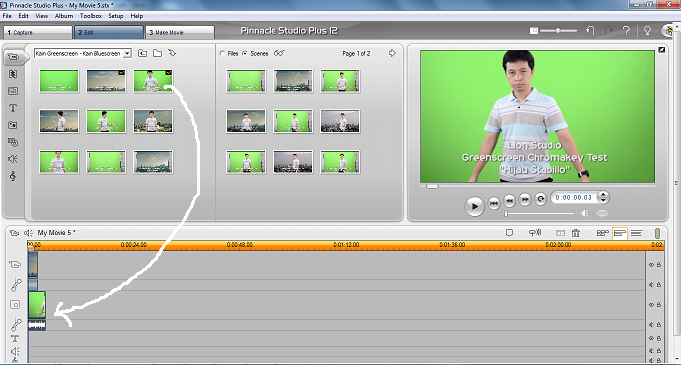Mute the original audio track
The width and height of the screenshot is (681, 365).
(x=651, y=285)
